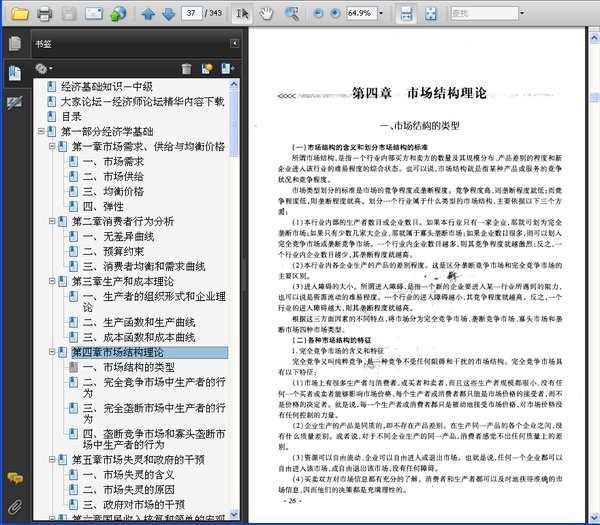
Task: Click the page number input field
Action: 195,14
